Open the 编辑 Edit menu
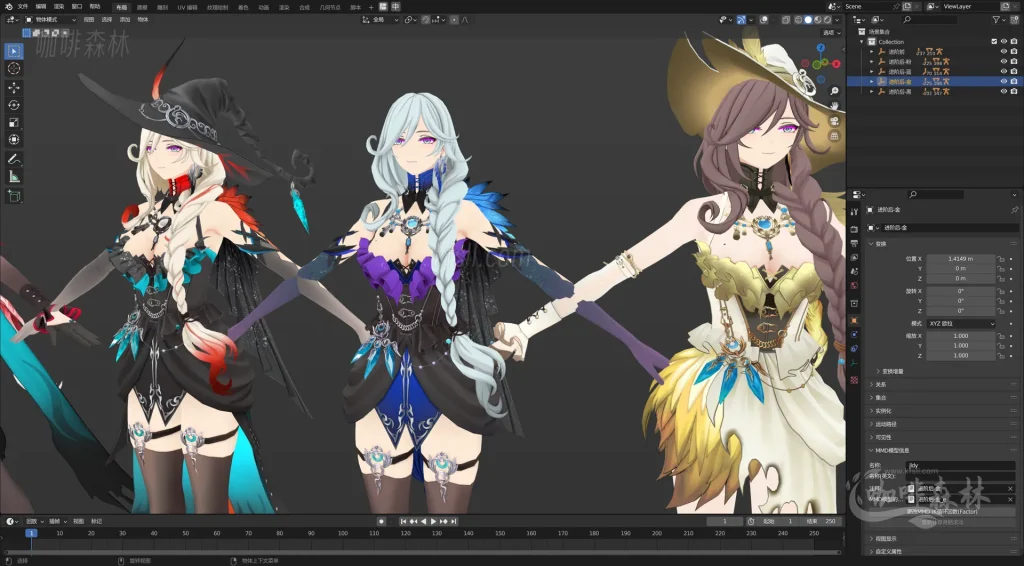 [40, 7]
